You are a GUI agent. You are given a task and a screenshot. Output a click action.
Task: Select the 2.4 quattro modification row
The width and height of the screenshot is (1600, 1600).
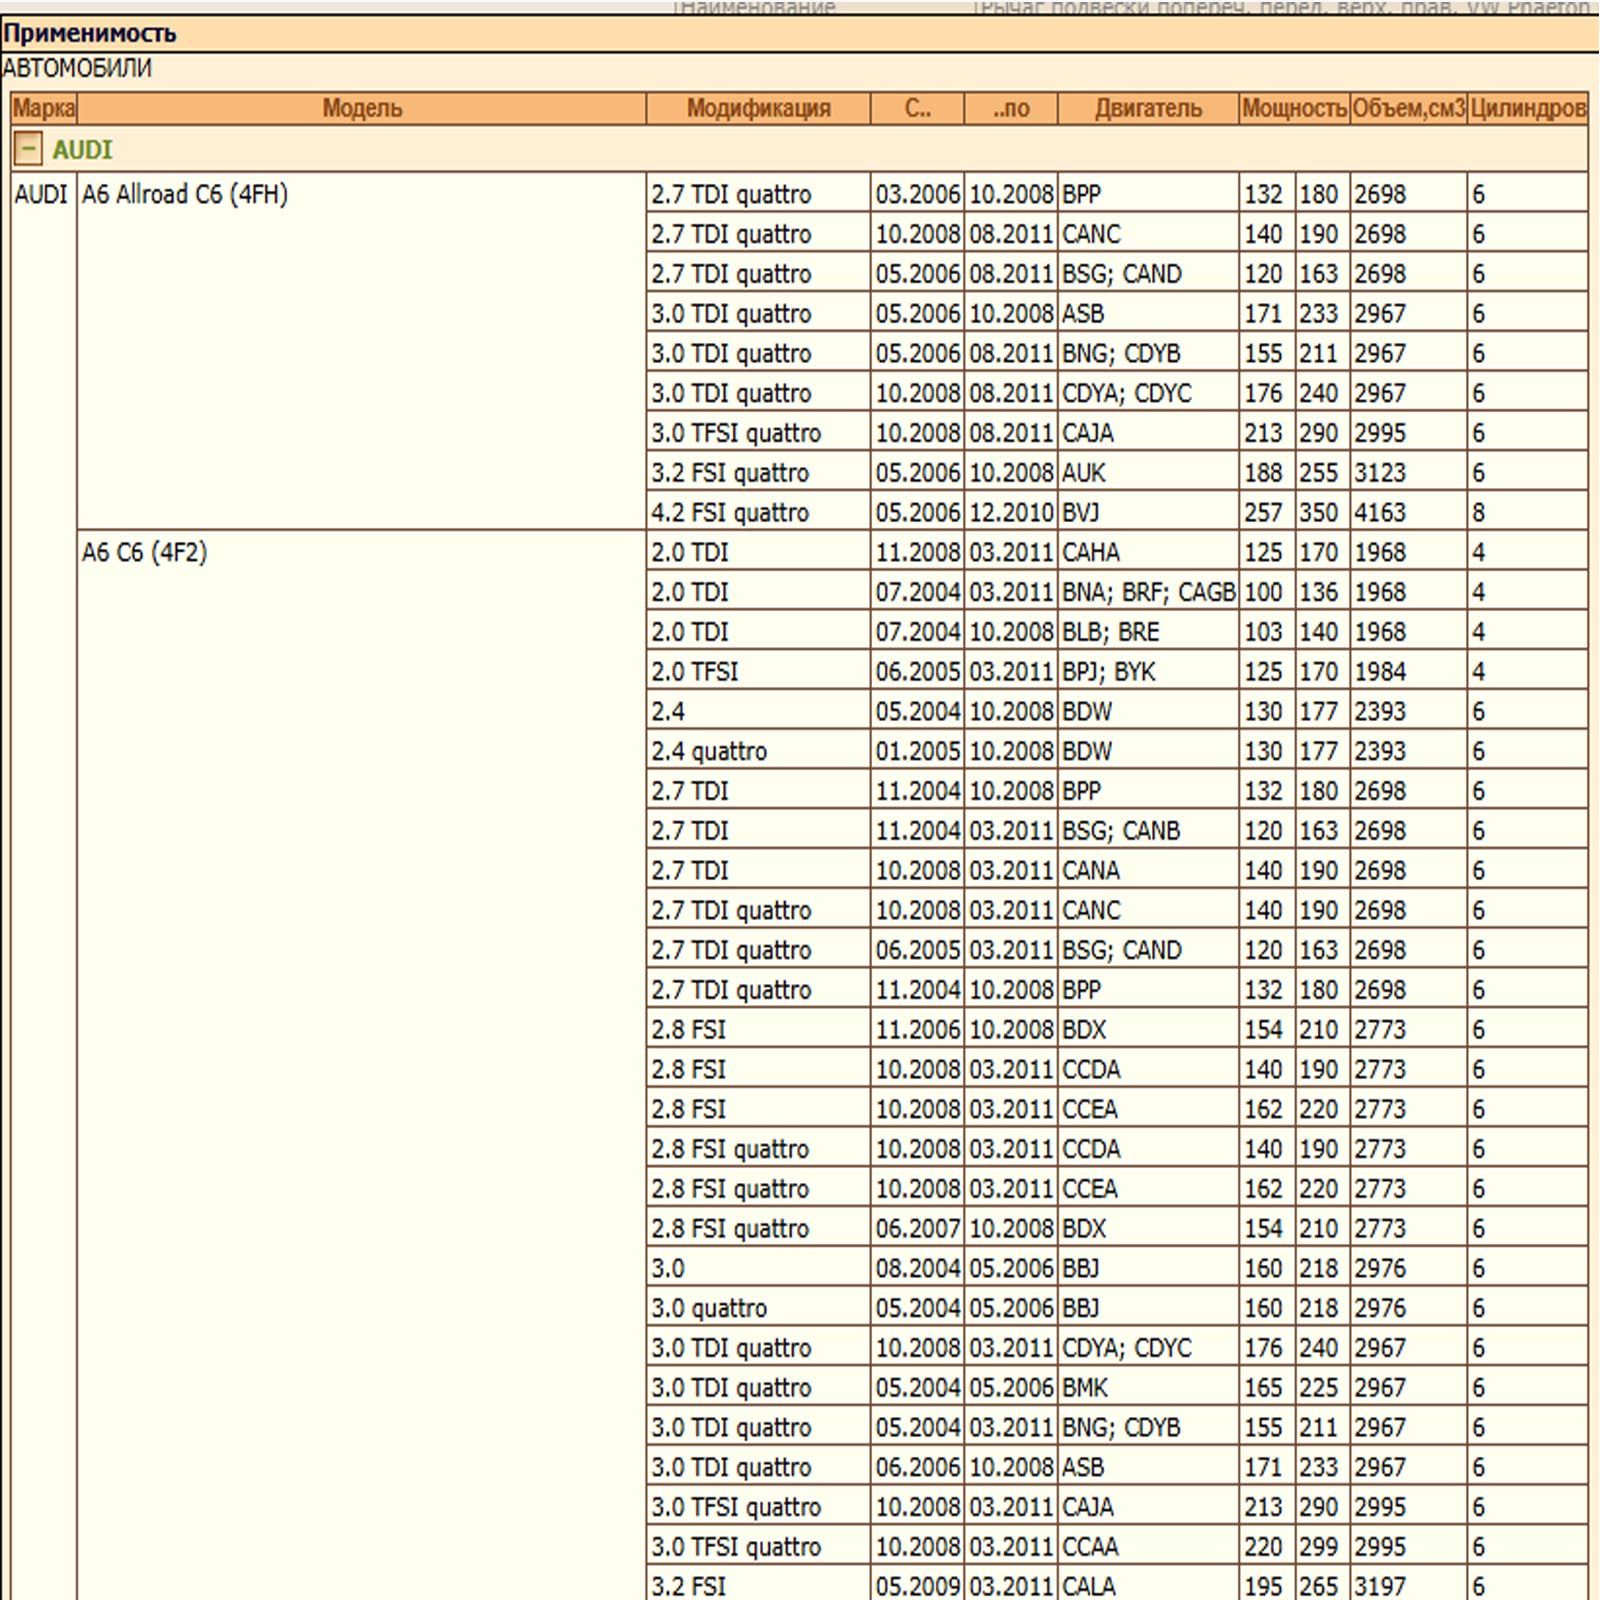[709, 751]
